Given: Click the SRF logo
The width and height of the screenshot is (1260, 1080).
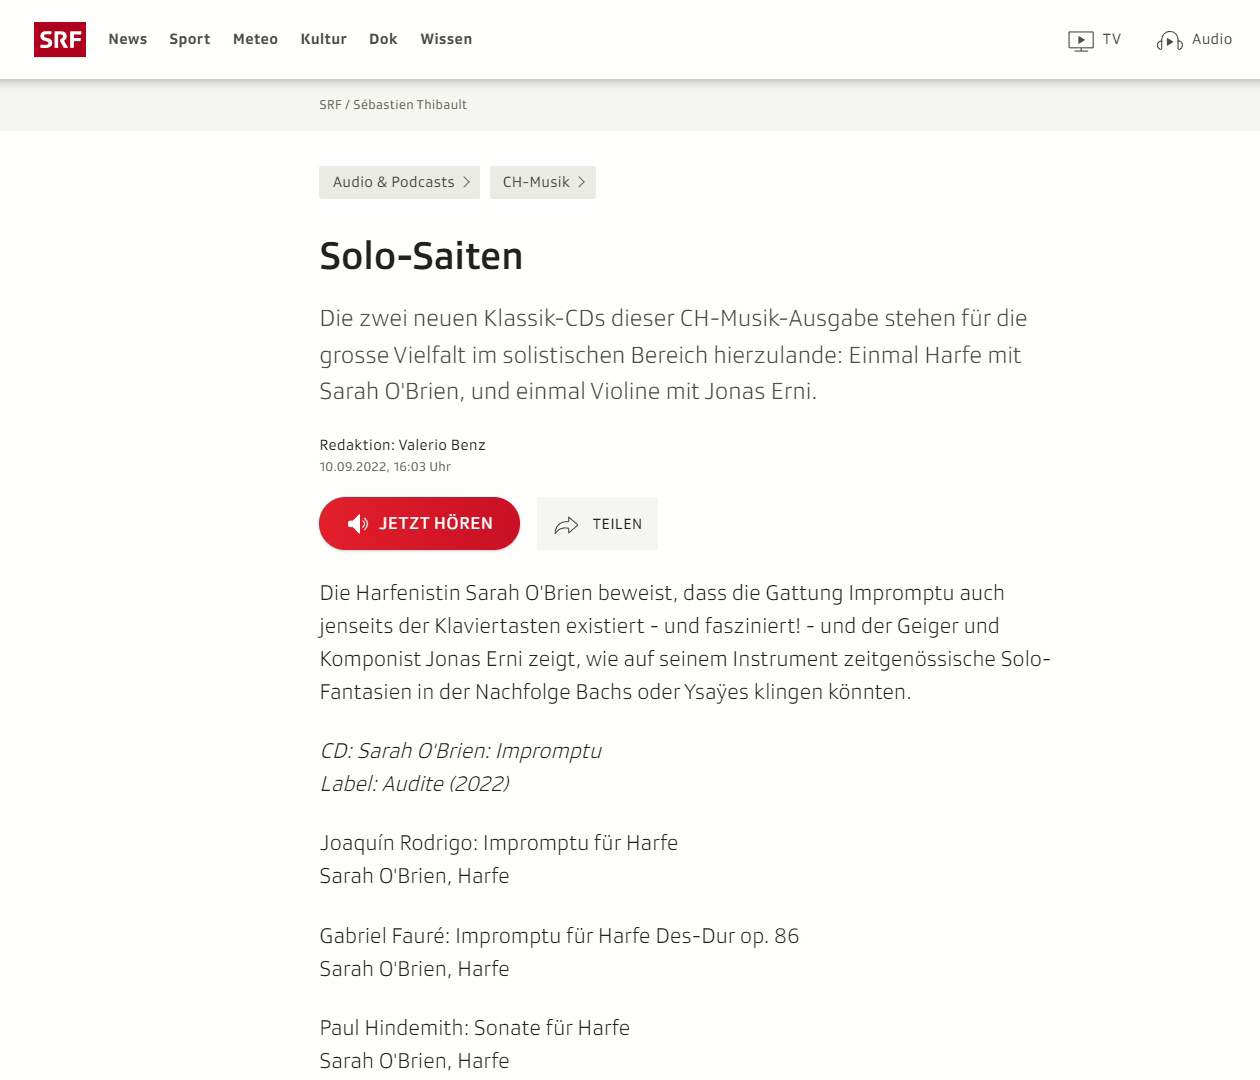Looking at the screenshot, I should coord(60,40).
